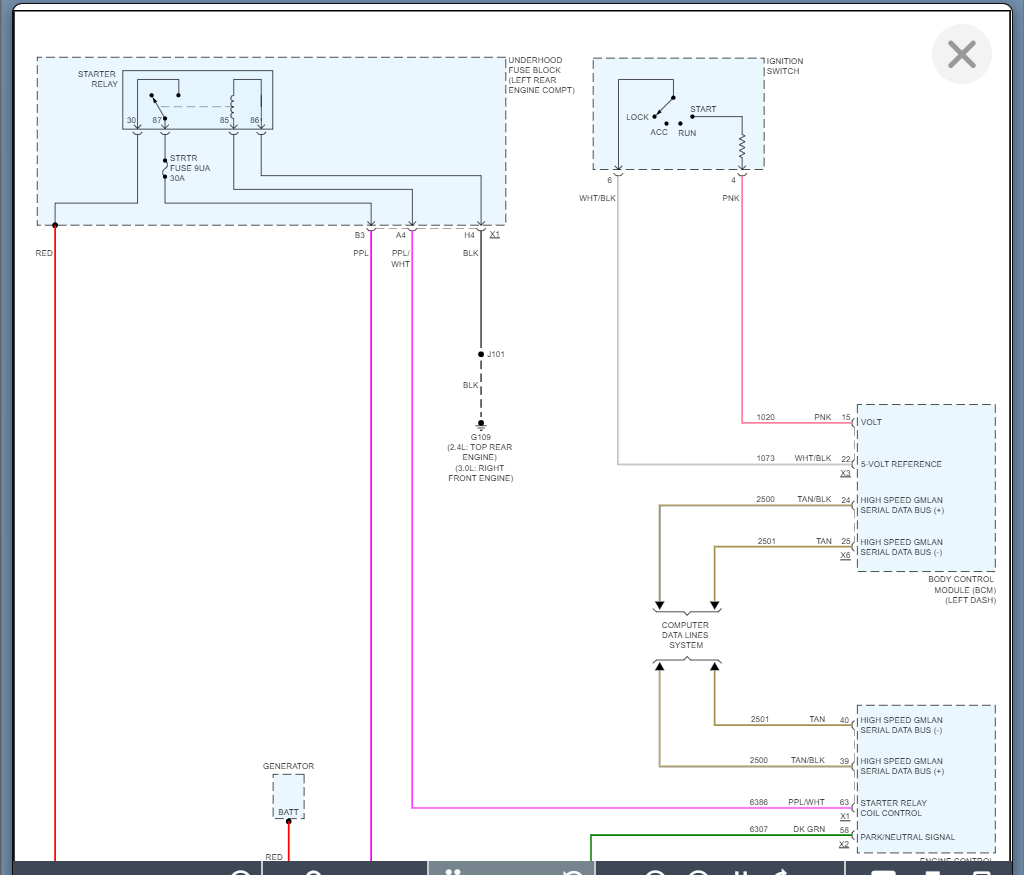Viewport: 1024px width, 875px height.
Task: Click the G109 ground symbol
Action: [x=480, y=424]
